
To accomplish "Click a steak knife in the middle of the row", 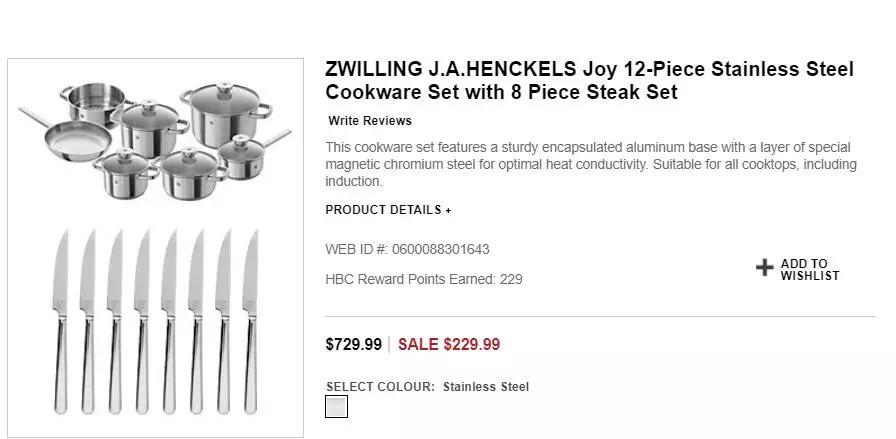I will coord(142,320).
